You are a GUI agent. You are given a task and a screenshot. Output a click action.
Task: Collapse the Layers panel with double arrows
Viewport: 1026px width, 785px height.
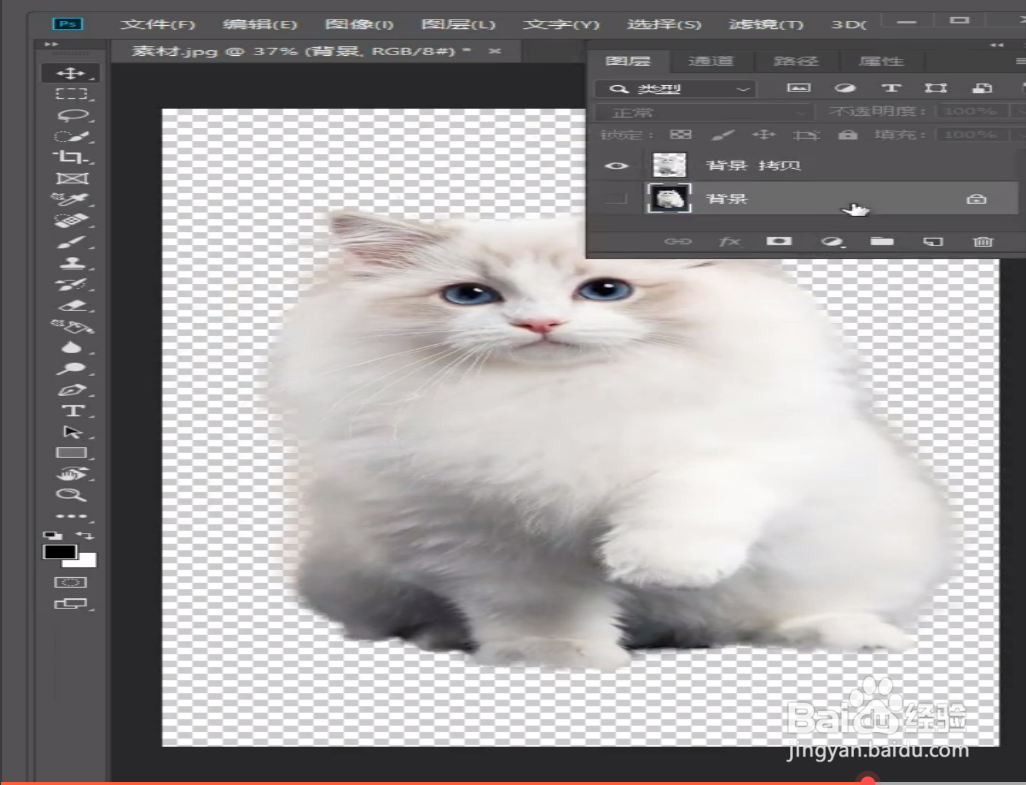(997, 45)
